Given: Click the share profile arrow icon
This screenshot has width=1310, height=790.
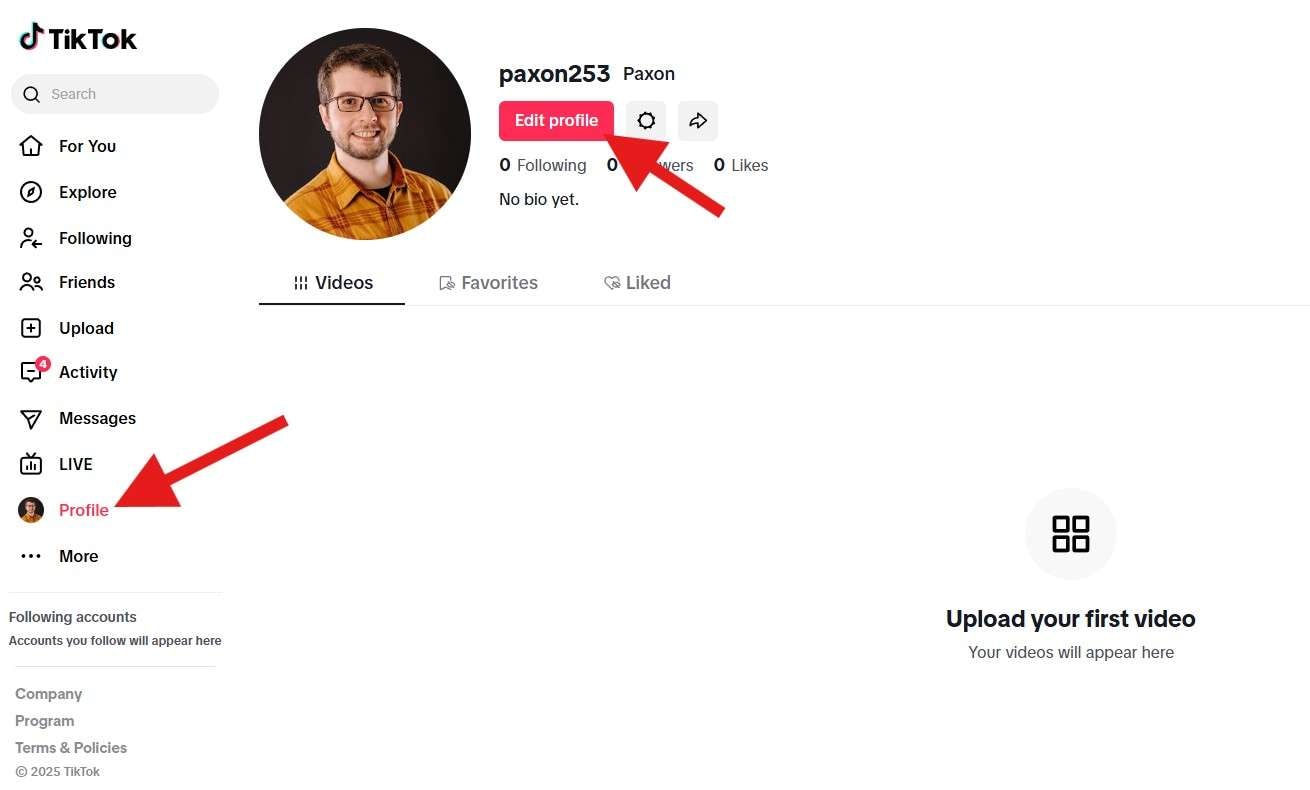Looking at the screenshot, I should (x=698, y=121).
